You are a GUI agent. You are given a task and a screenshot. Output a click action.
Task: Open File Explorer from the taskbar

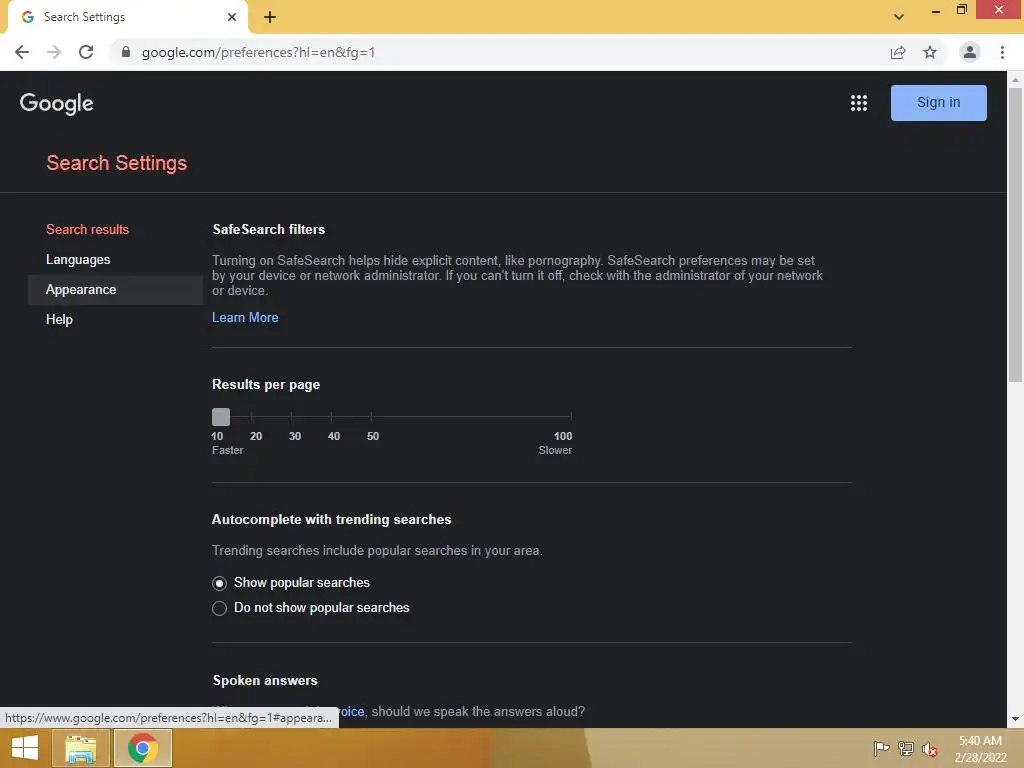[x=81, y=748]
